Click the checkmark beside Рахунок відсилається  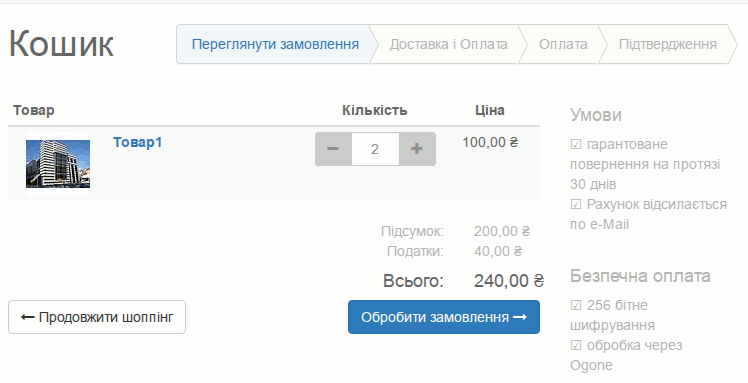pyautogui.click(x=576, y=204)
